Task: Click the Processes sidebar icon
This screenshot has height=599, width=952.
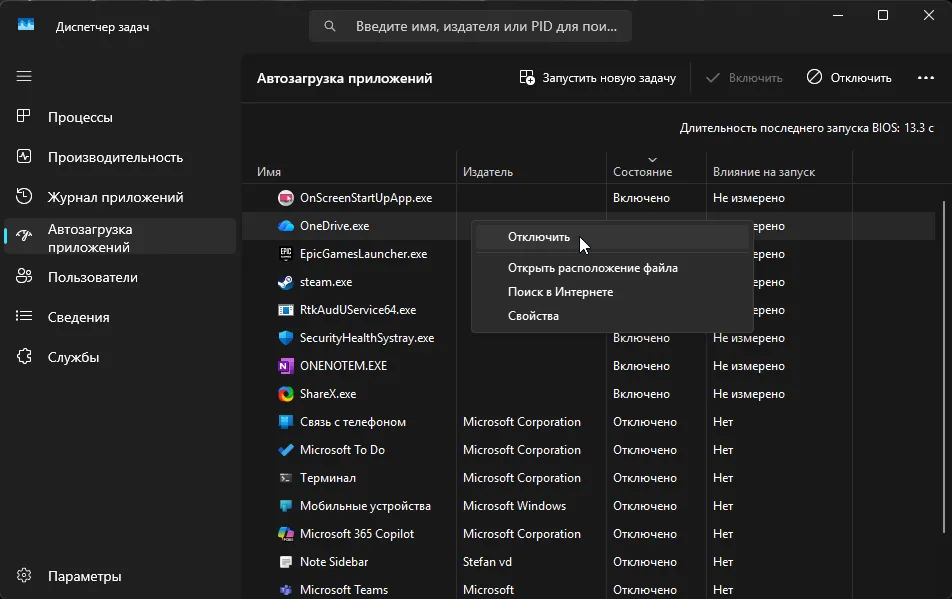Action: [24, 117]
